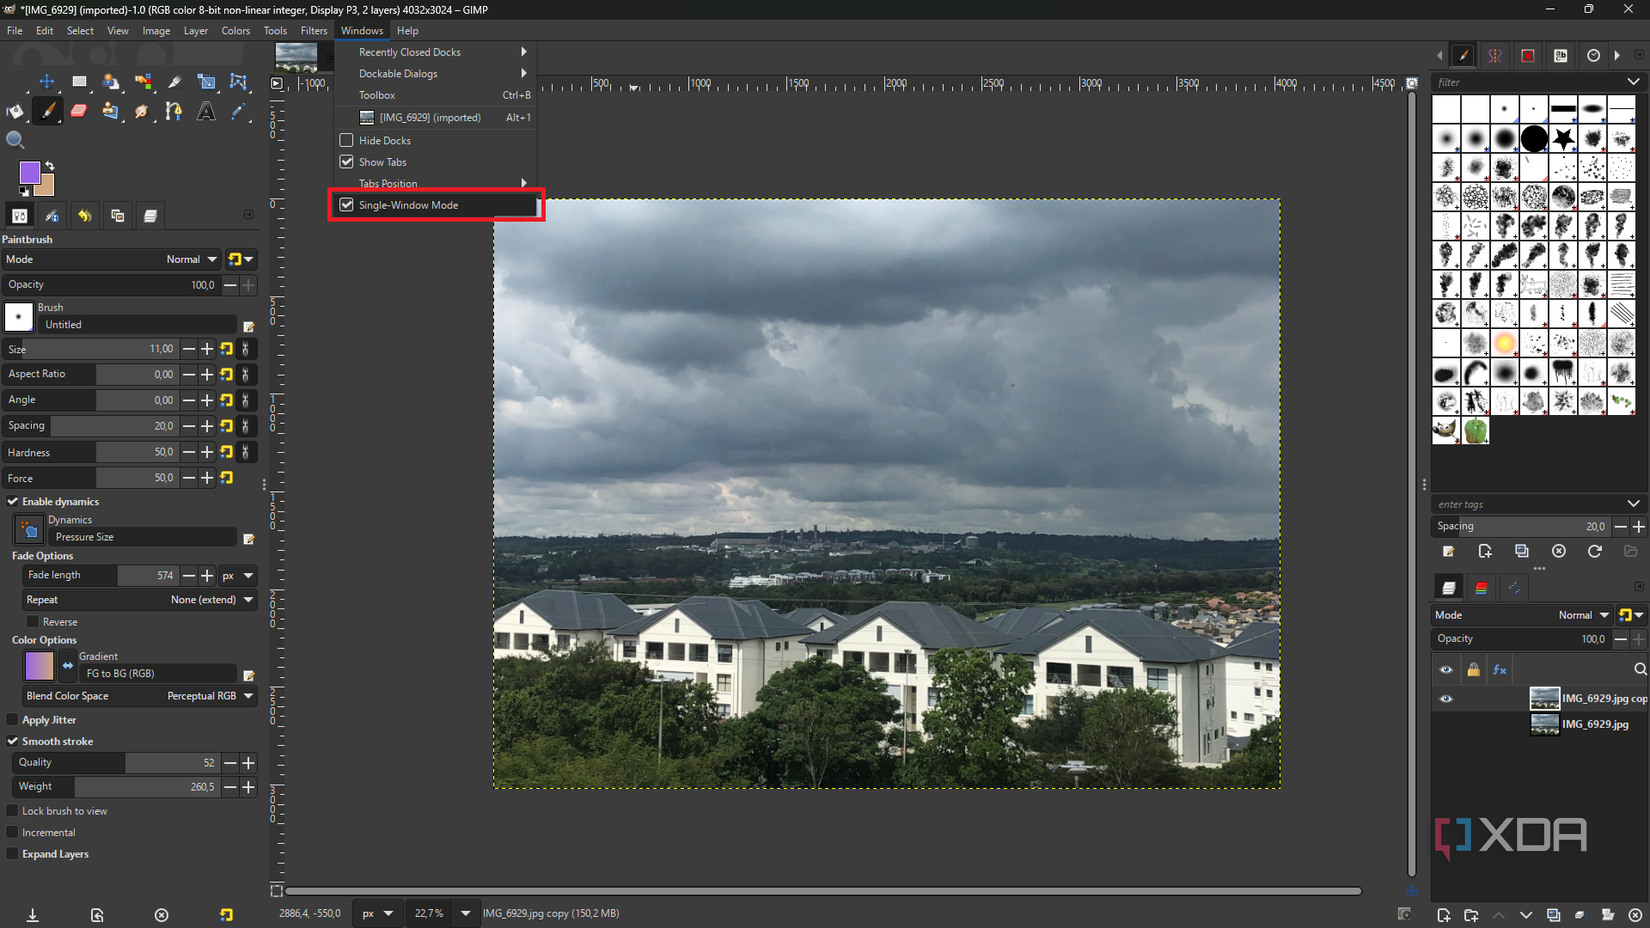Activate the Zoom tool

(15, 140)
